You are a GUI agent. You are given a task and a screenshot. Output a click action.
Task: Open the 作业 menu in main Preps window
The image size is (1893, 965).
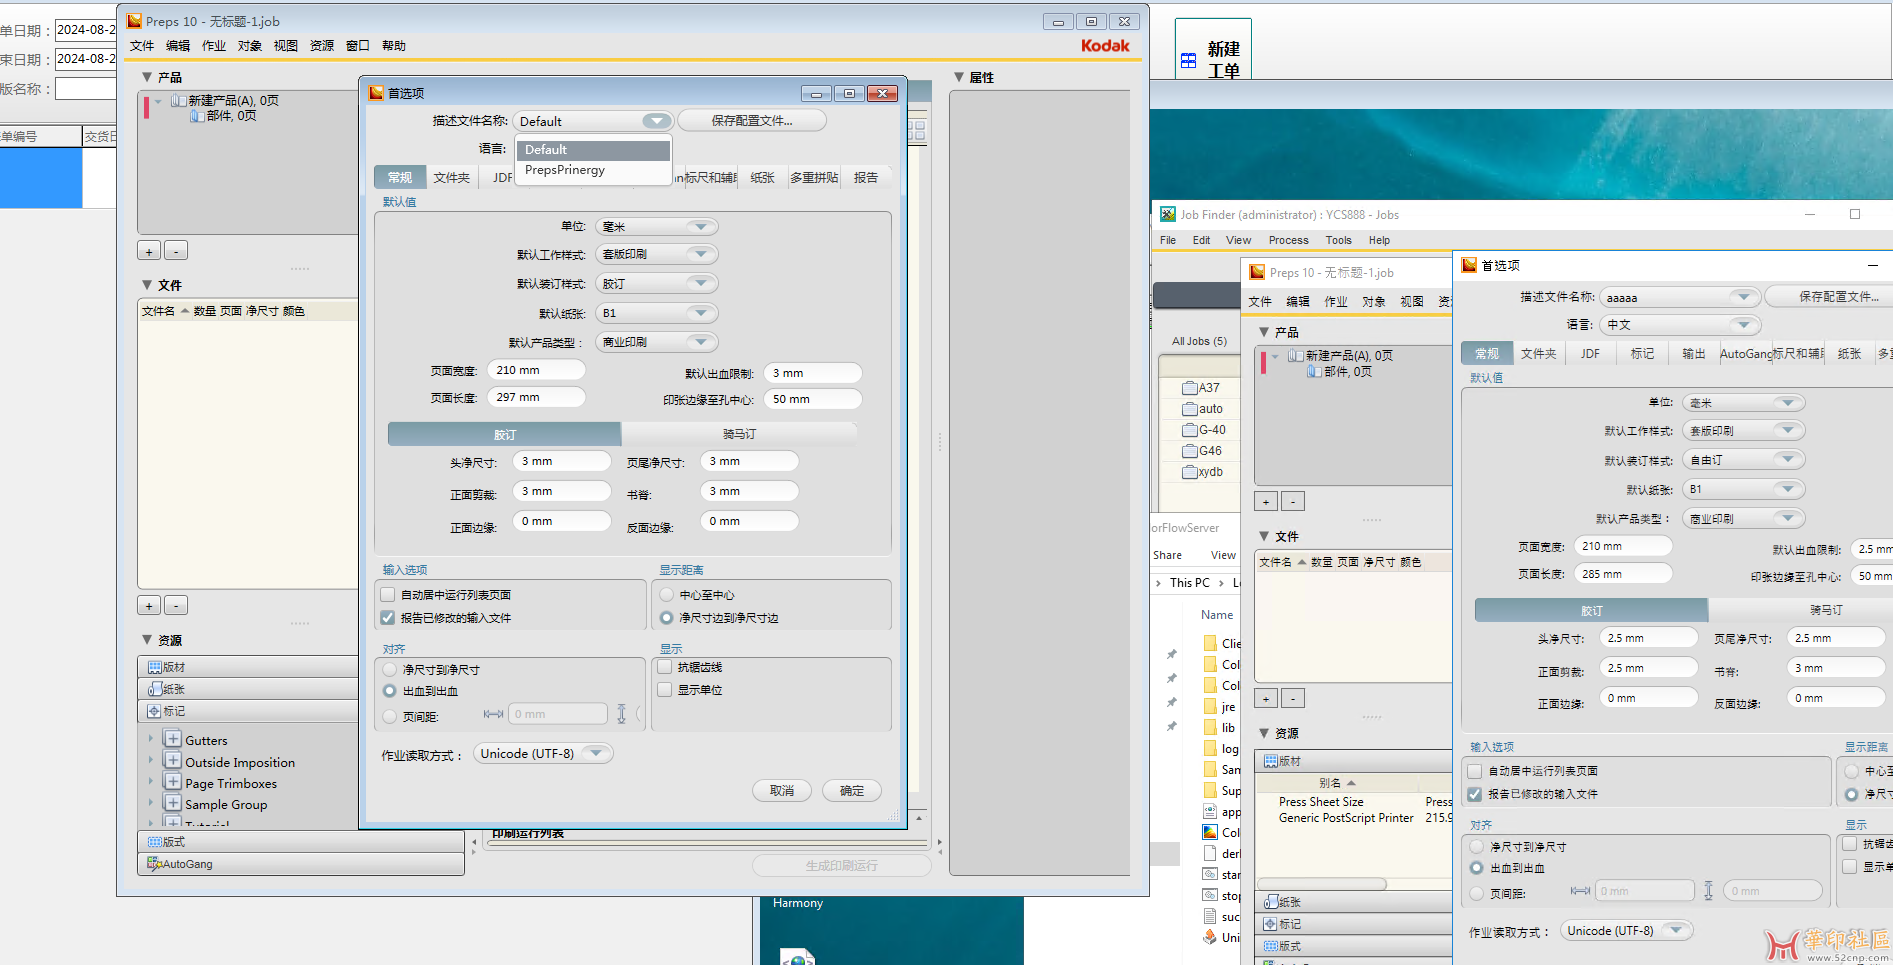(x=214, y=46)
